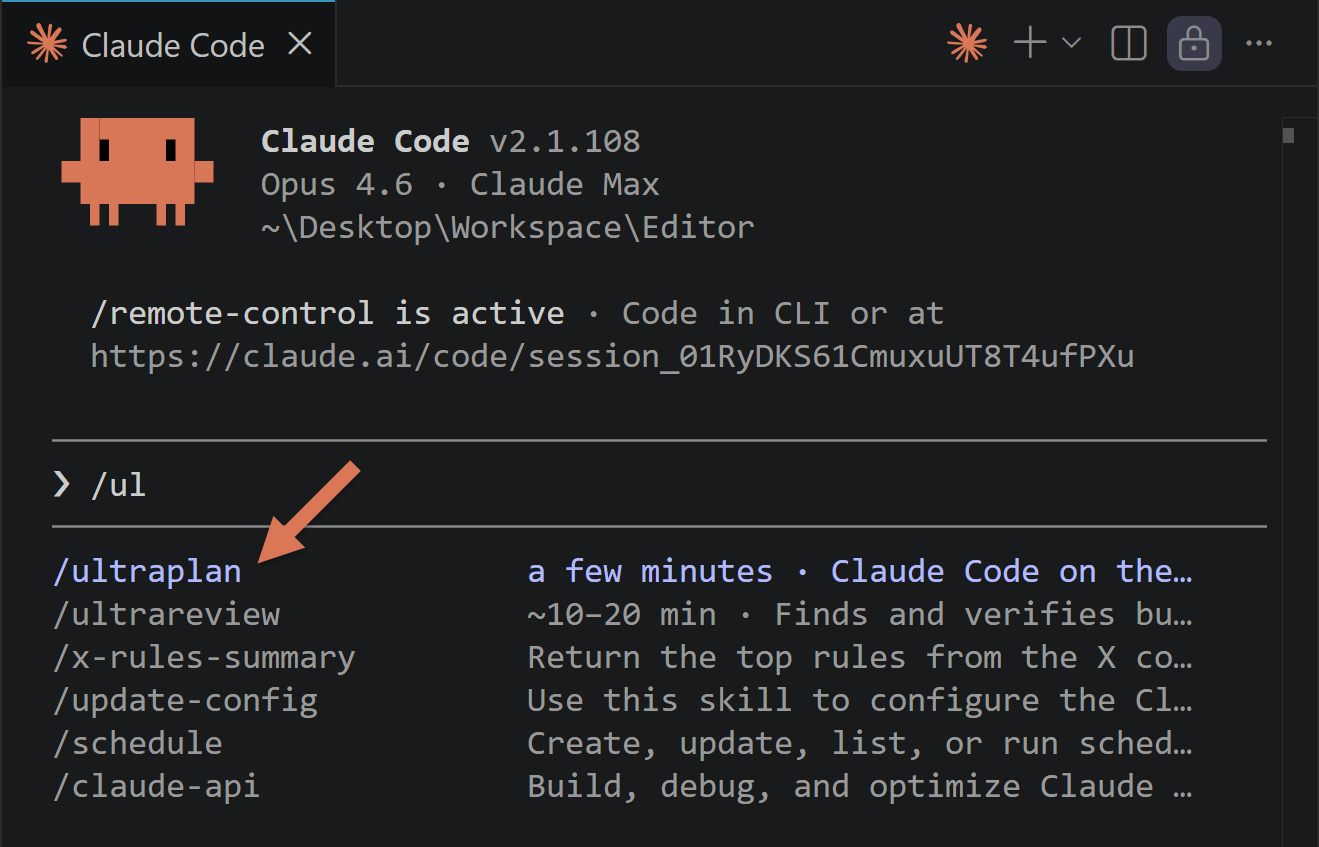The image size is (1319, 847).
Task: Select the /schedule command
Action: 137,743
